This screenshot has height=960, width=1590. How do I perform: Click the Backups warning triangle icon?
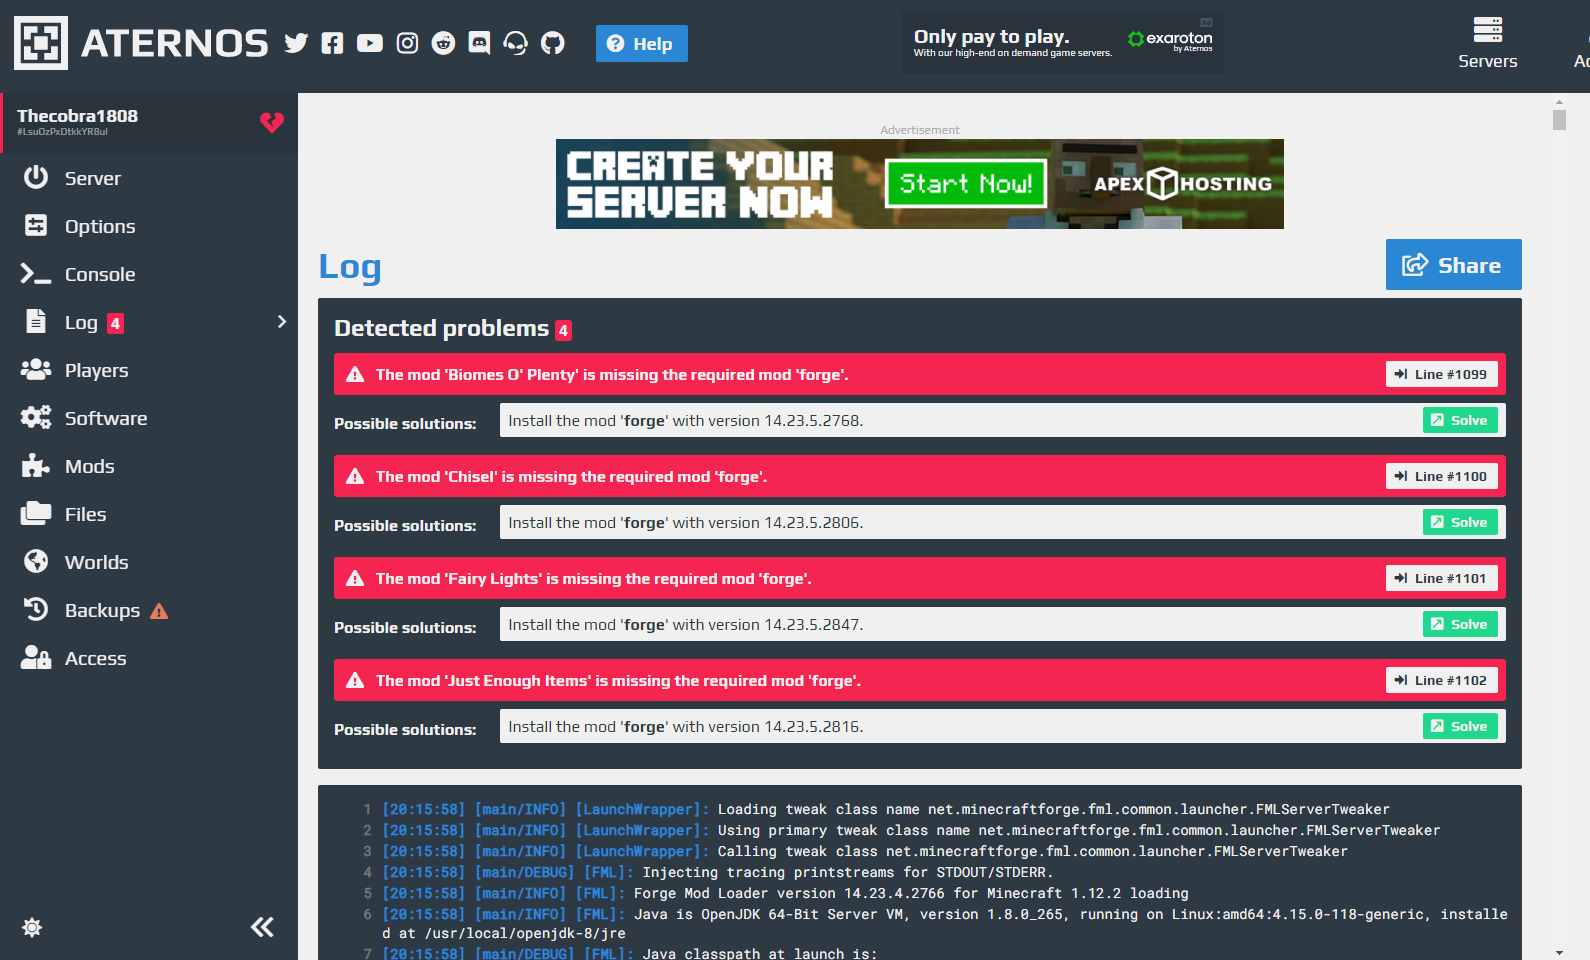pos(159,611)
